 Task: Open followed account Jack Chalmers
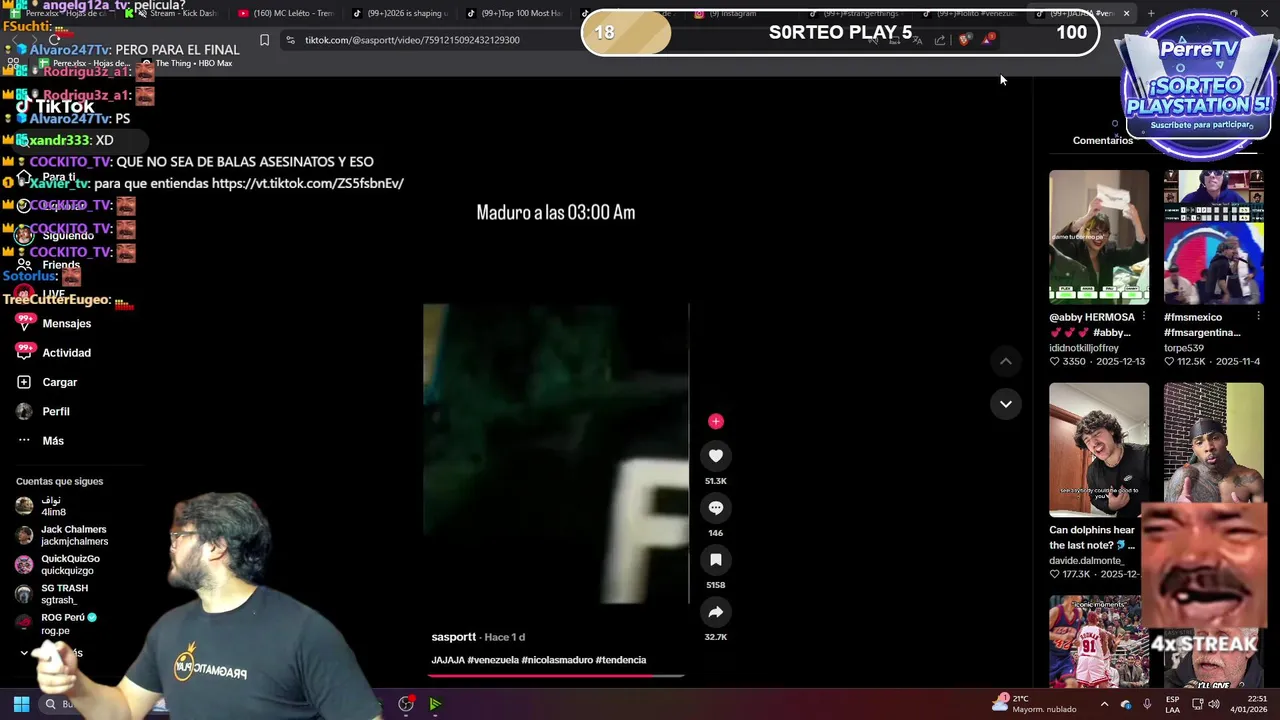tap(62, 535)
